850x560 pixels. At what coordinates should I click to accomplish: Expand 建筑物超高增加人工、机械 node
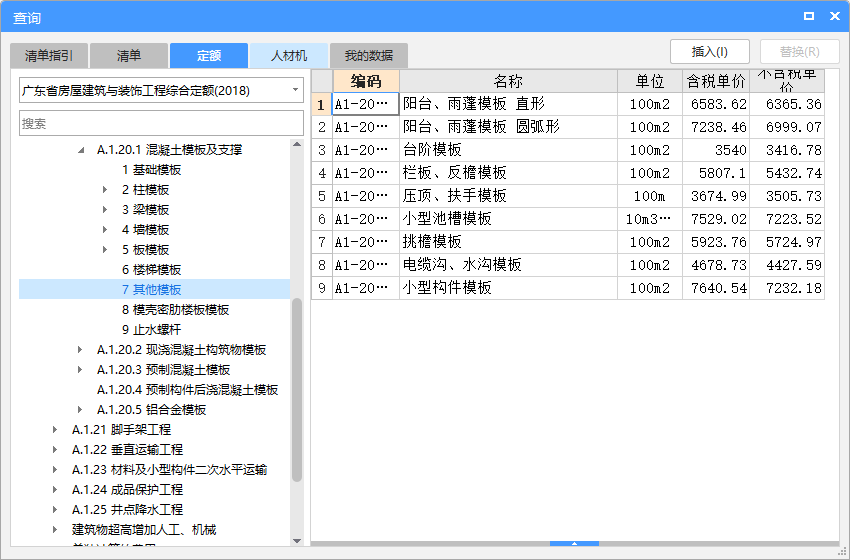[x=55, y=530]
